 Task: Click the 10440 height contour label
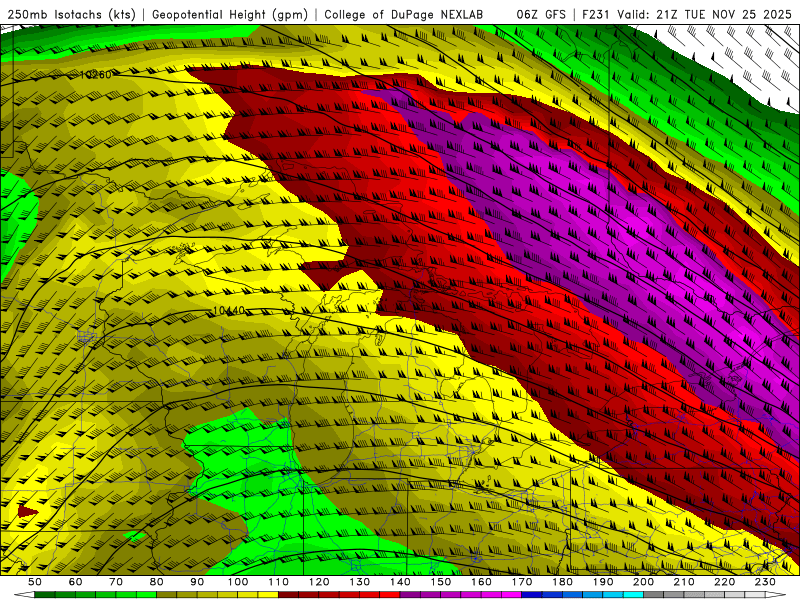tap(229, 311)
